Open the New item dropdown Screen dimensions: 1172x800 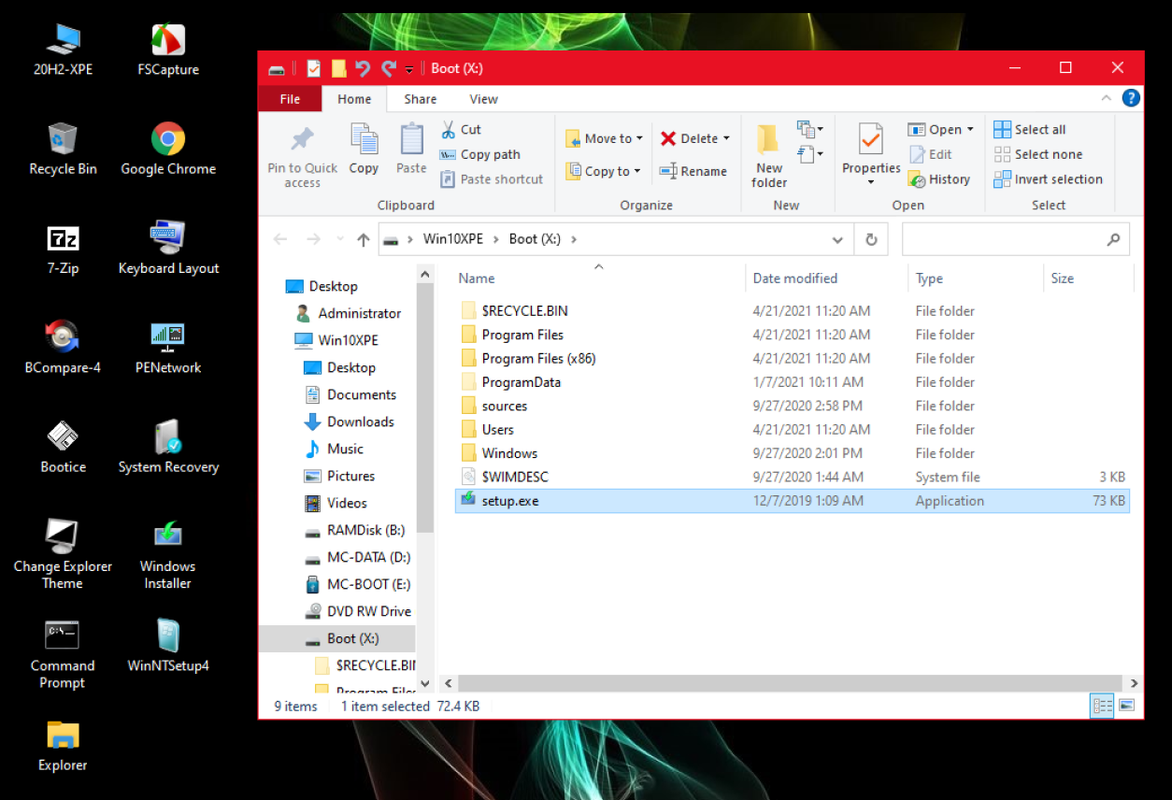click(x=810, y=129)
